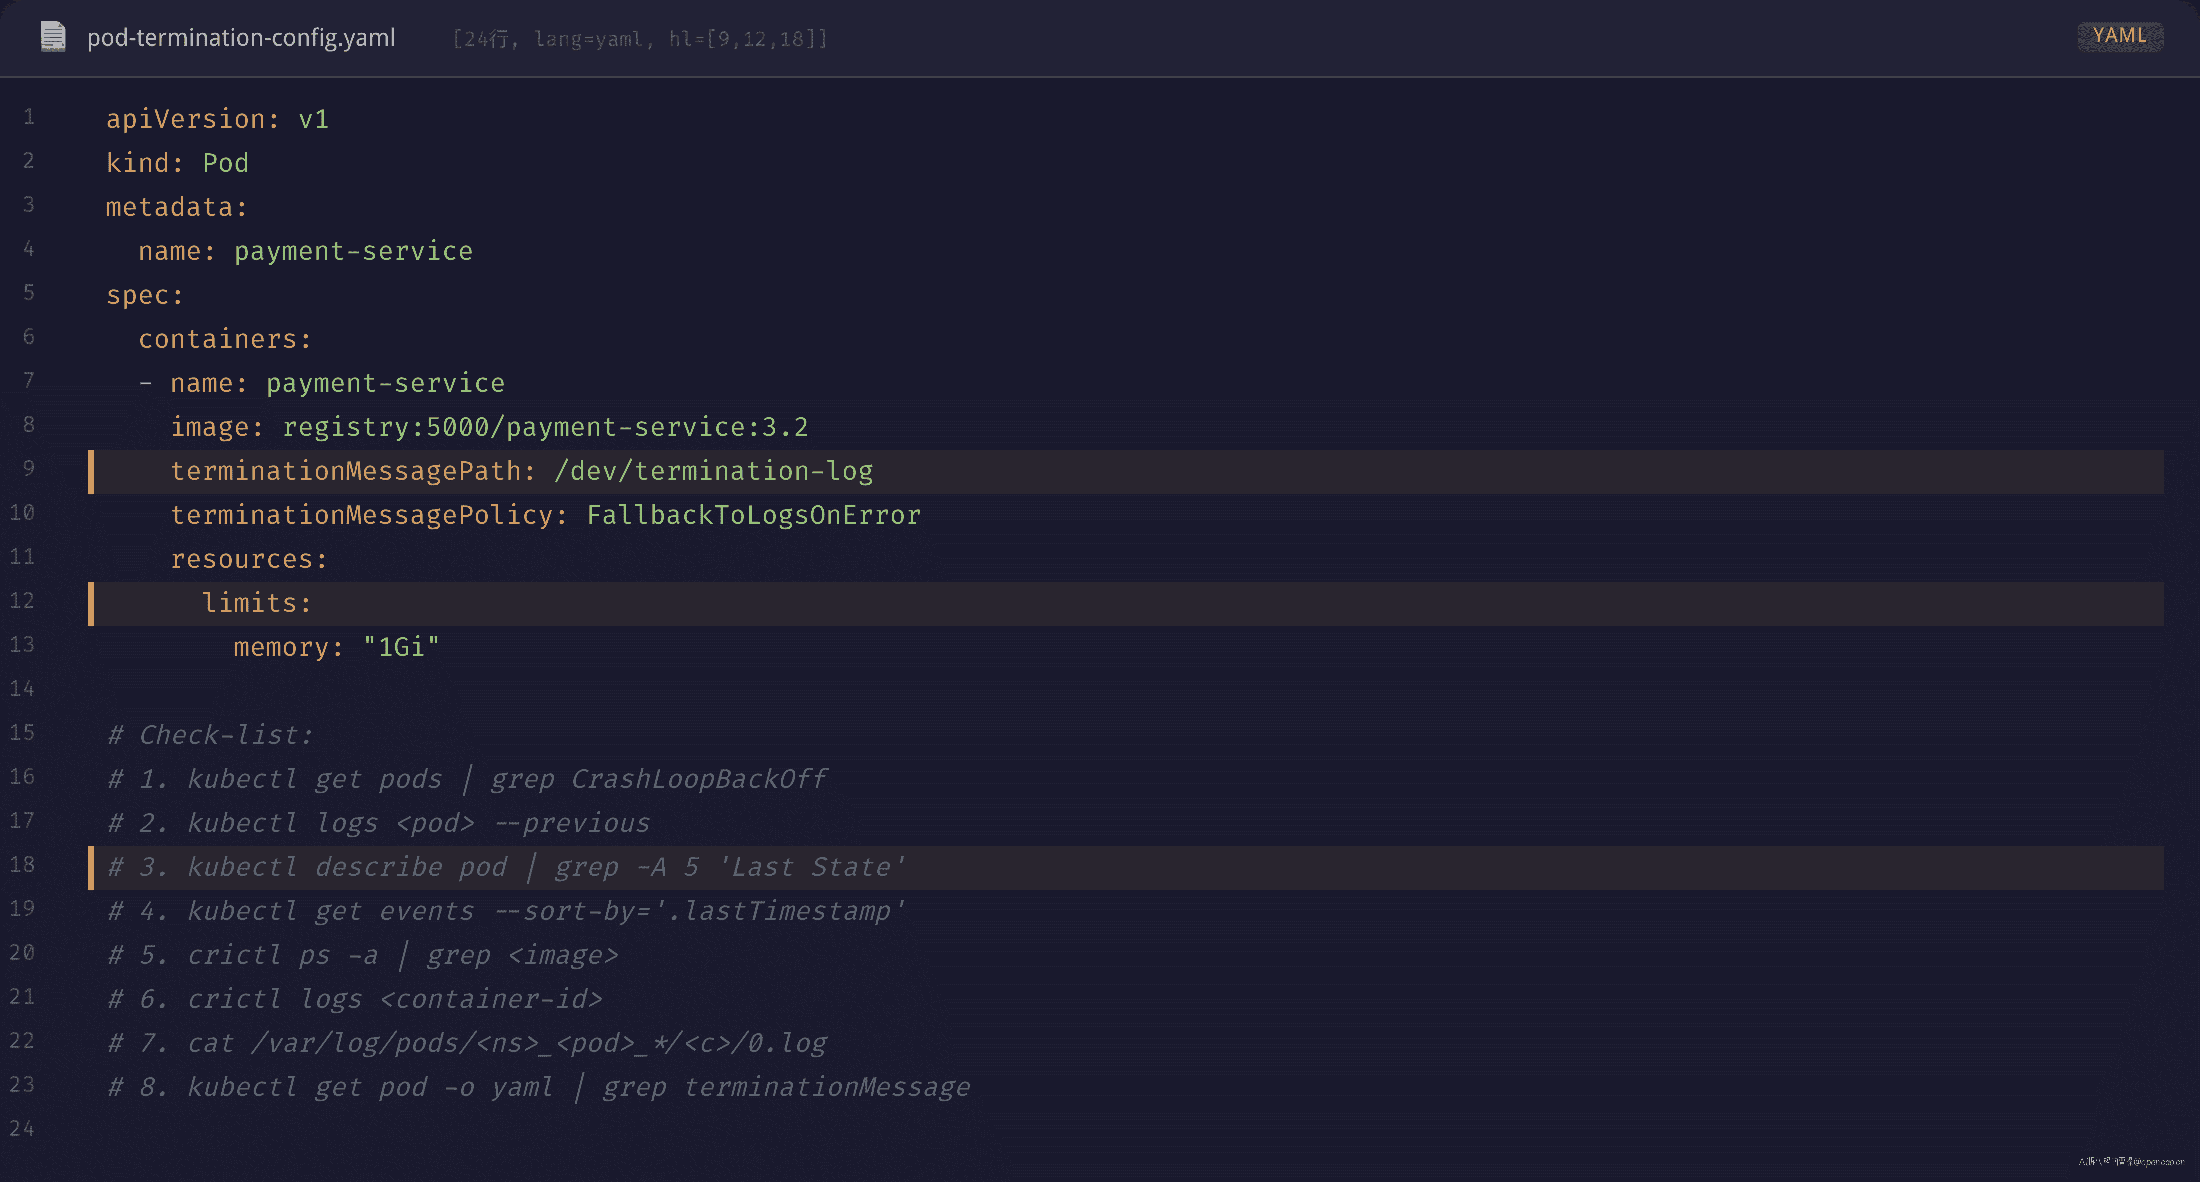The width and height of the screenshot is (2200, 1182).
Task: Click the memory "1Gi" line
Action: (x=336, y=647)
